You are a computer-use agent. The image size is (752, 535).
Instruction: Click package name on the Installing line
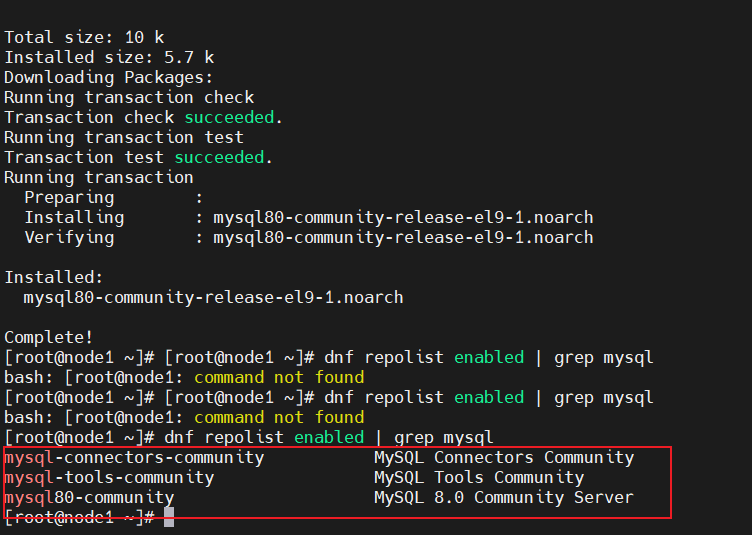(x=403, y=218)
